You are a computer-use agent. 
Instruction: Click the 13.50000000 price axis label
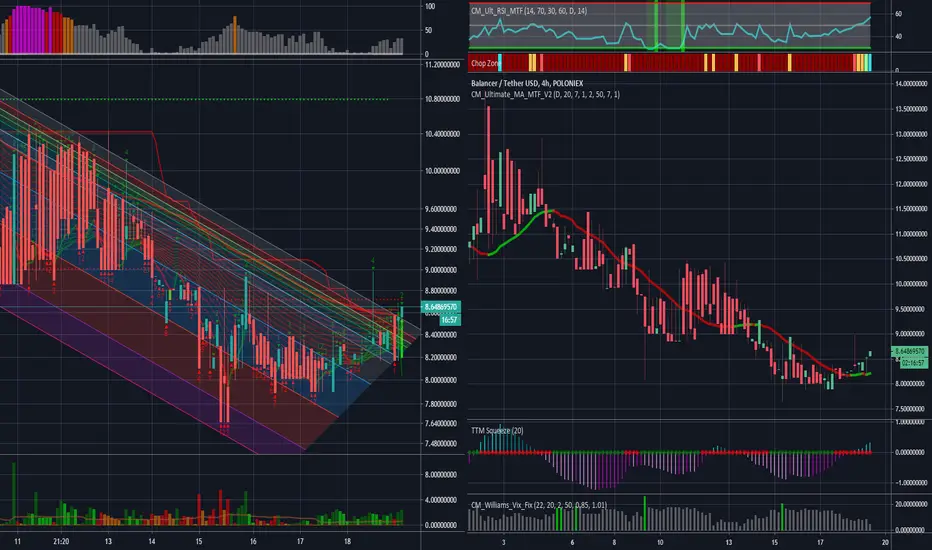(911, 109)
